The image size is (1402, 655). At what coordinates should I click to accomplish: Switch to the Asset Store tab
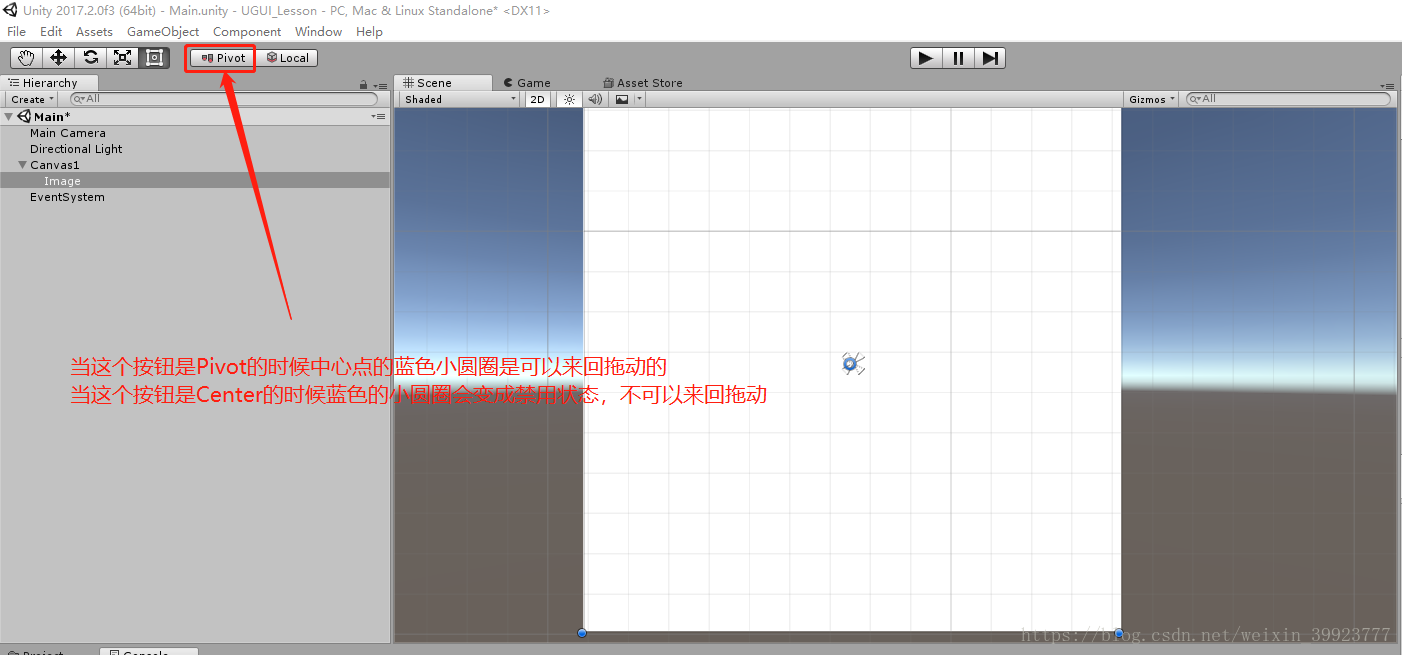(643, 83)
